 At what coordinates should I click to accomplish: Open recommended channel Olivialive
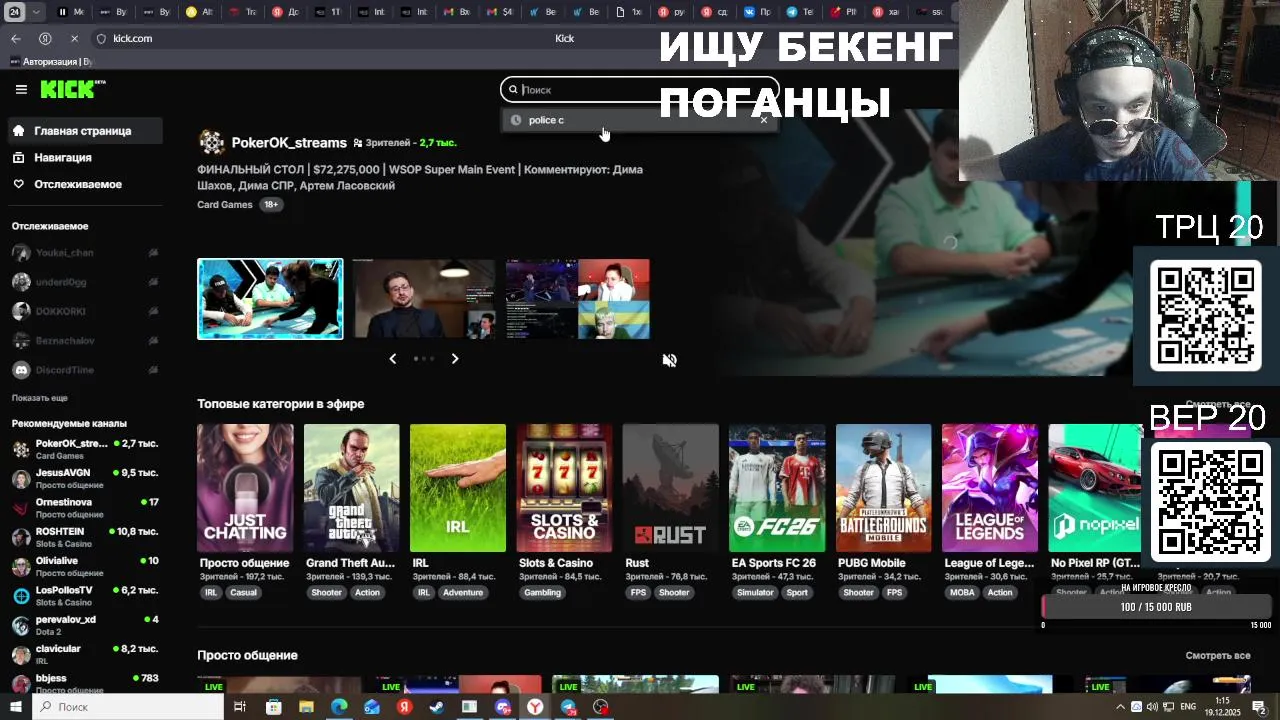pyautogui.click(x=85, y=566)
